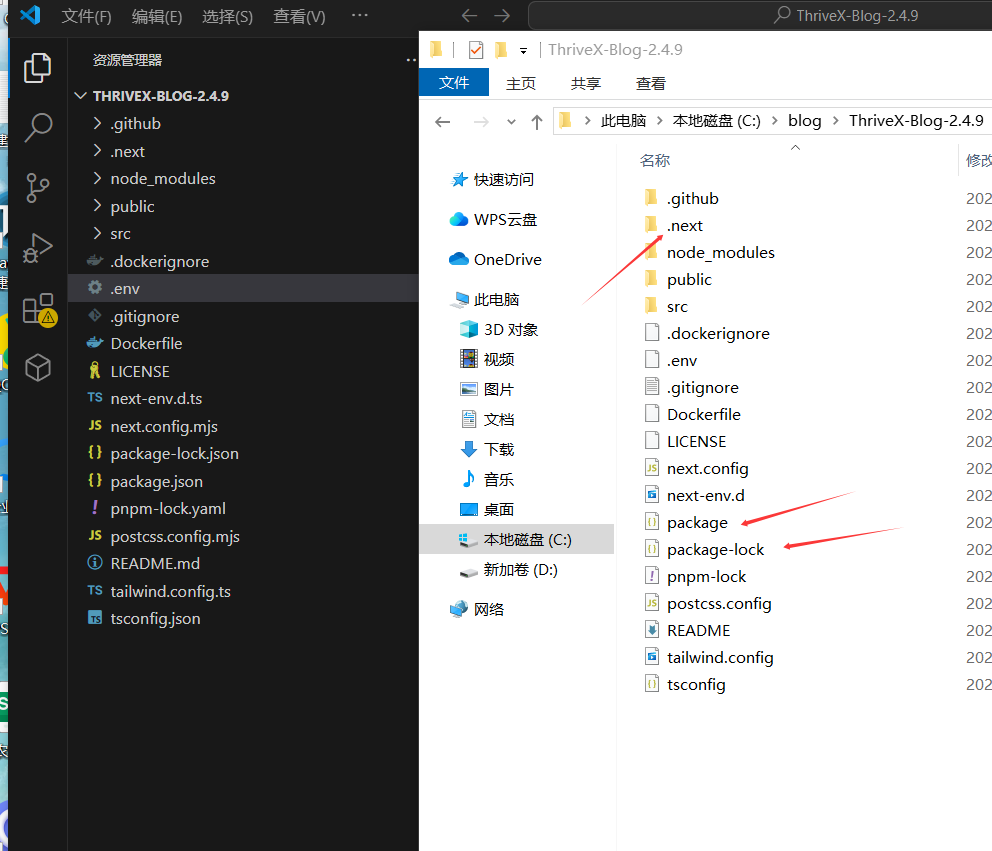The height and width of the screenshot is (851, 992).
Task: Open the Search panel in VS Code sidebar
Action: pos(37,128)
